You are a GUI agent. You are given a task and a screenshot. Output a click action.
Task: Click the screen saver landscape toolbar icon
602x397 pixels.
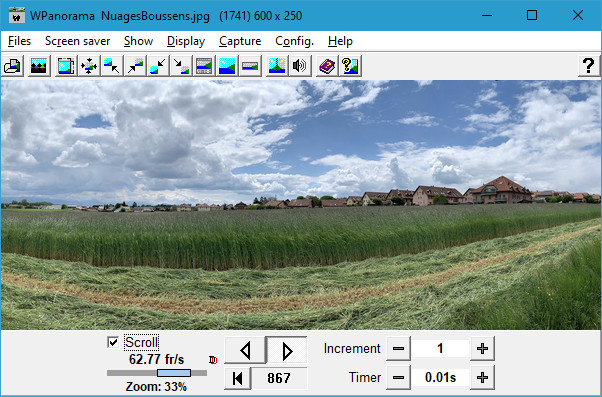pyautogui.click(x=38, y=66)
